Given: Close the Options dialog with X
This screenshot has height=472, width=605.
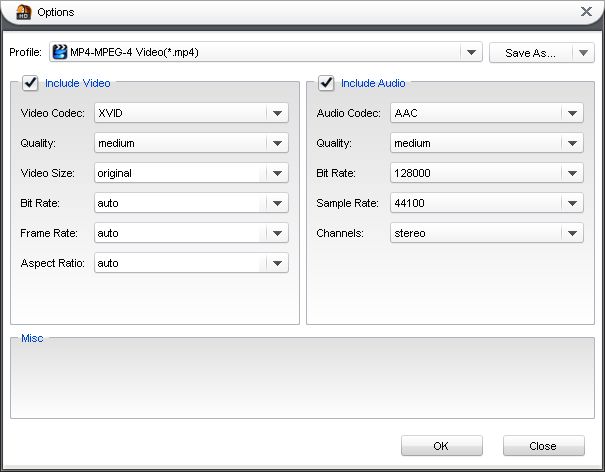Looking at the screenshot, I should [586, 12].
